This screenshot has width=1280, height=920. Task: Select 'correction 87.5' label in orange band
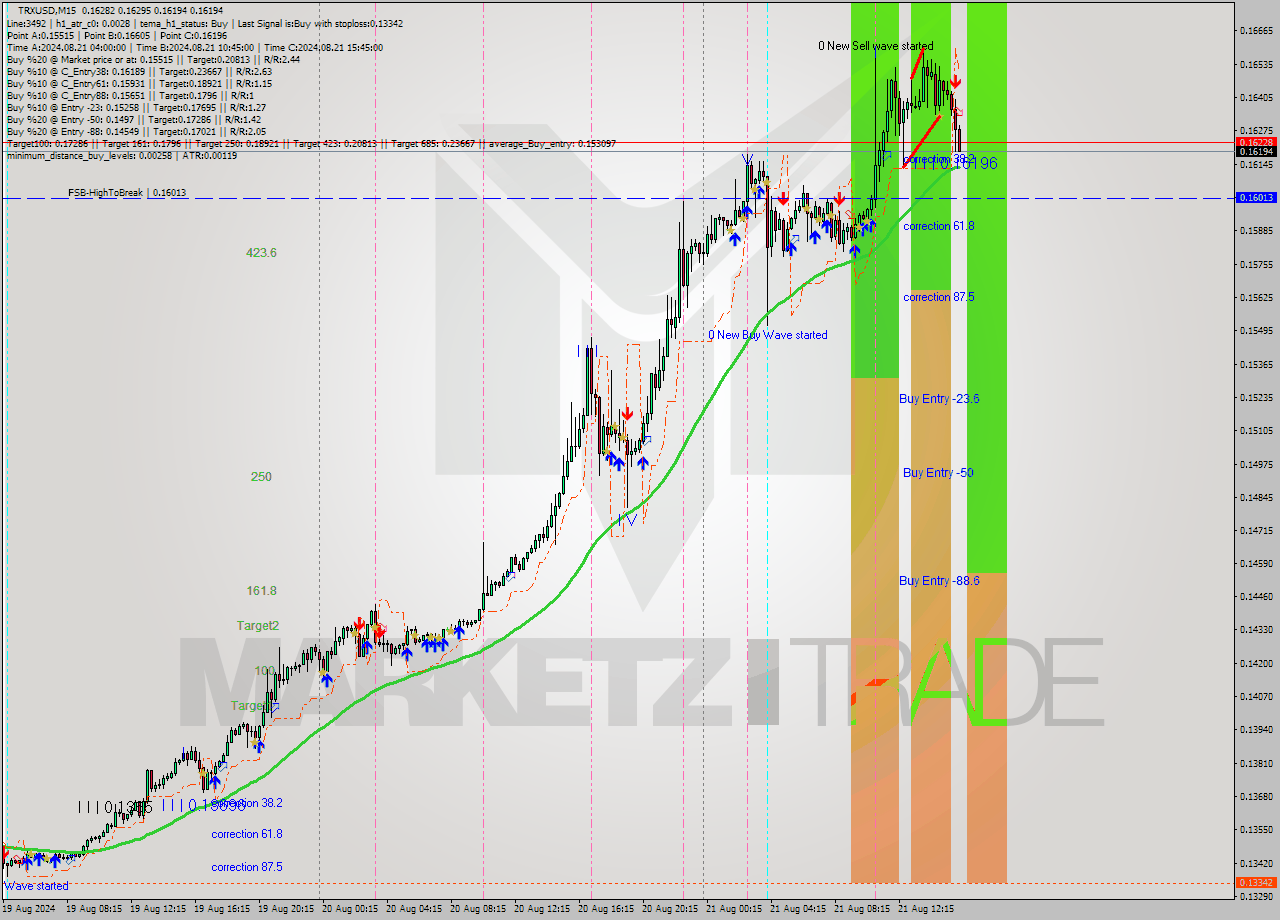[x=939, y=297]
